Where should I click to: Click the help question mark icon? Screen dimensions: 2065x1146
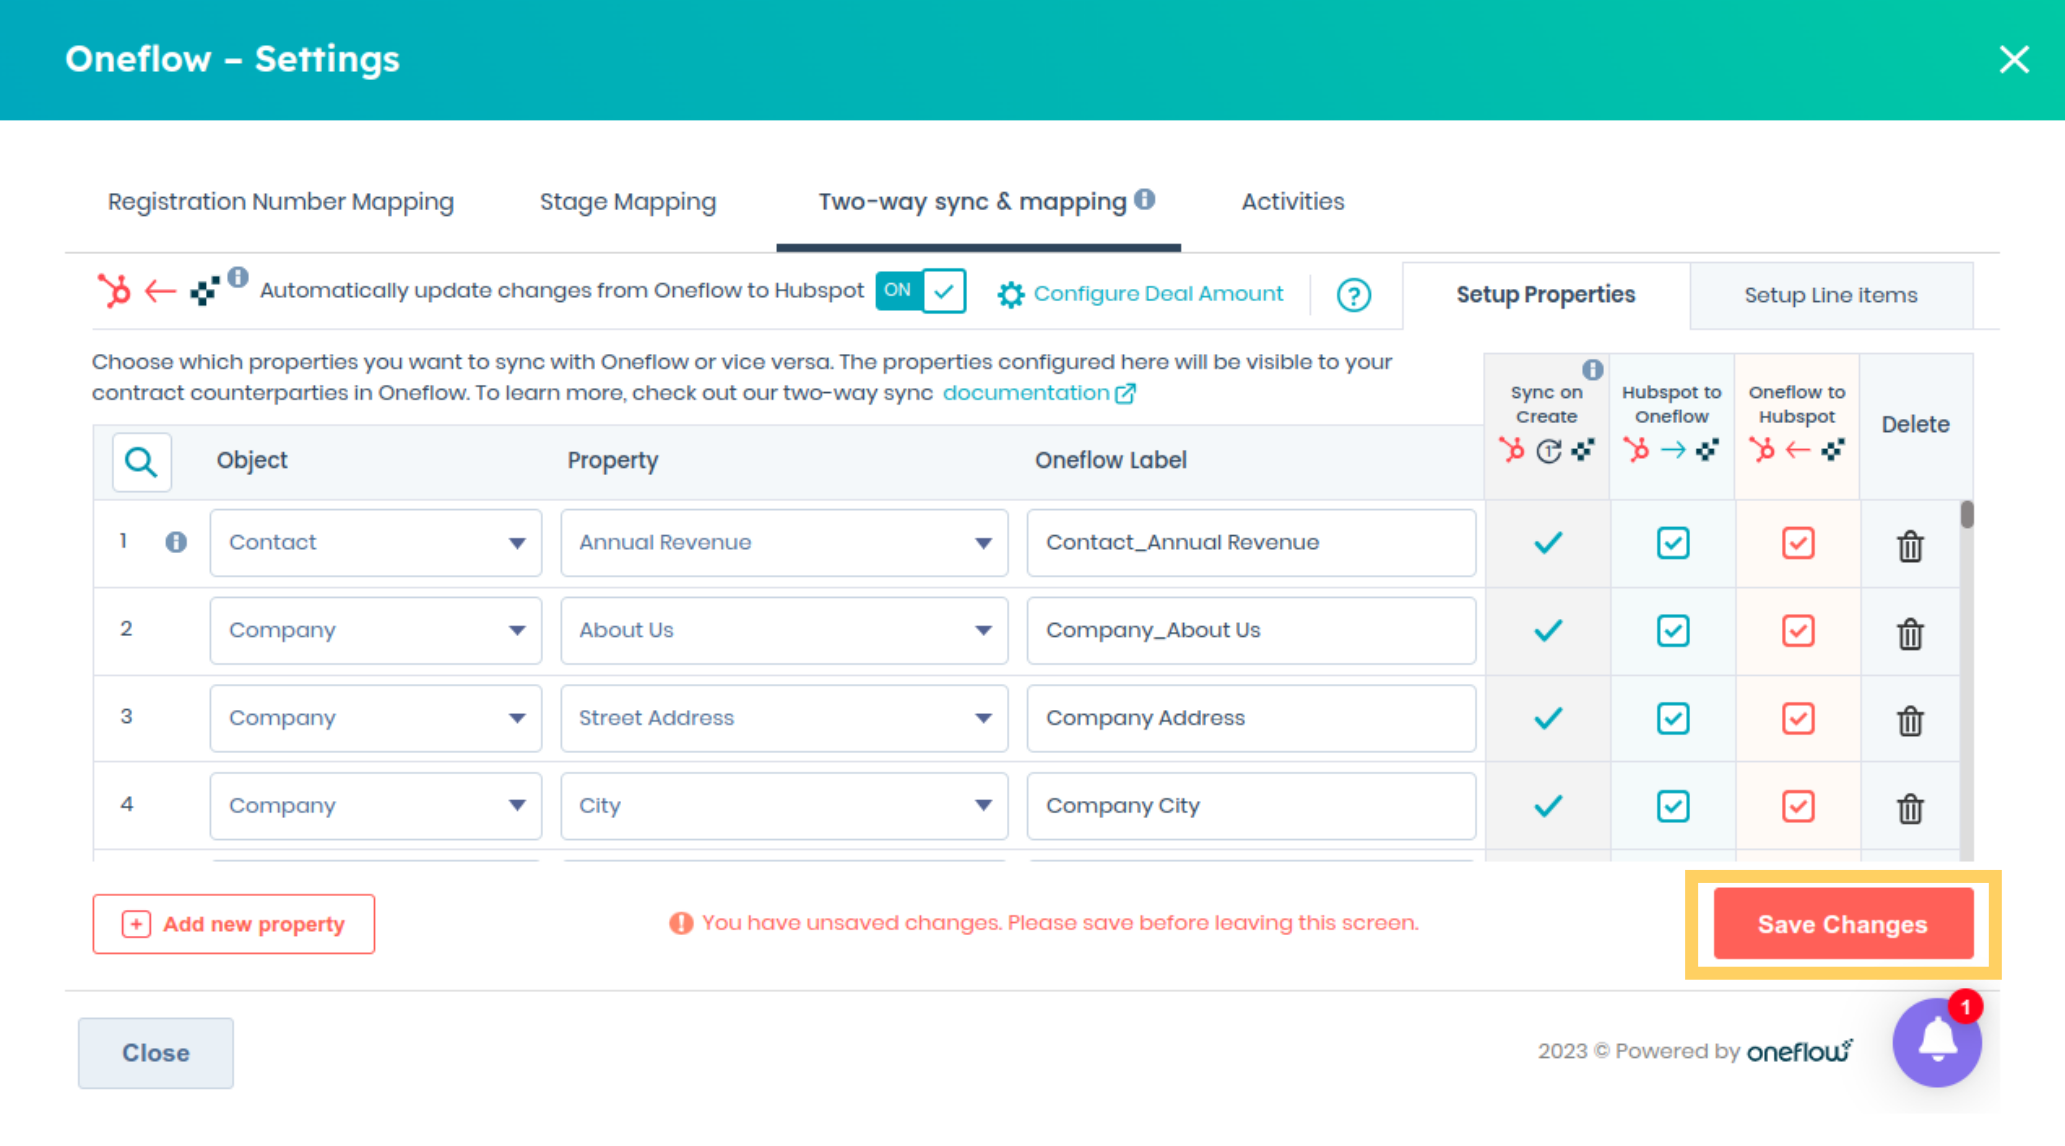click(1354, 295)
